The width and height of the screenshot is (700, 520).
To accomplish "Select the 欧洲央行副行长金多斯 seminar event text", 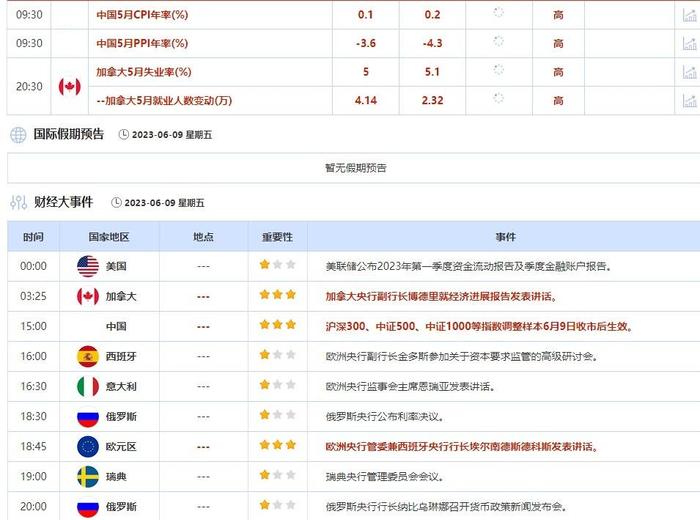I will coord(462,356).
